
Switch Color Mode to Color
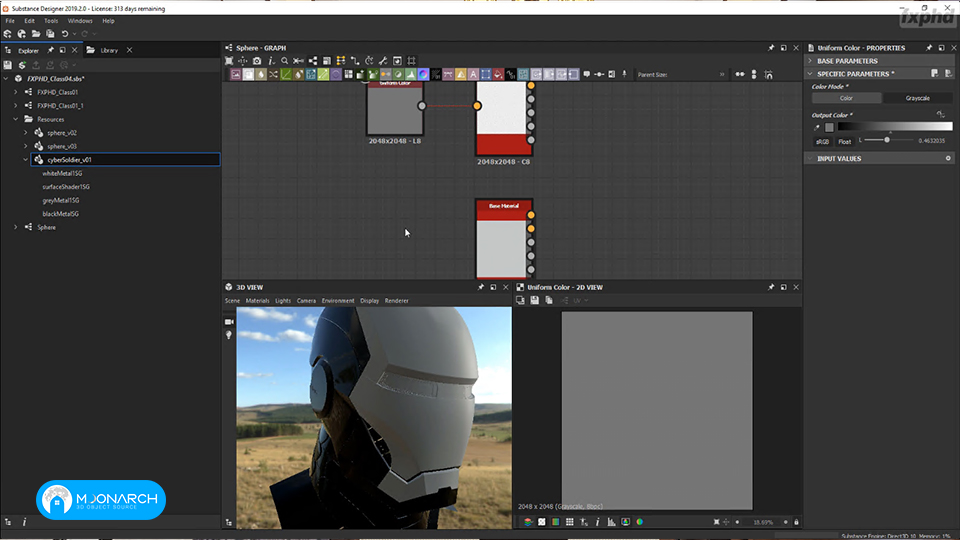click(x=846, y=98)
